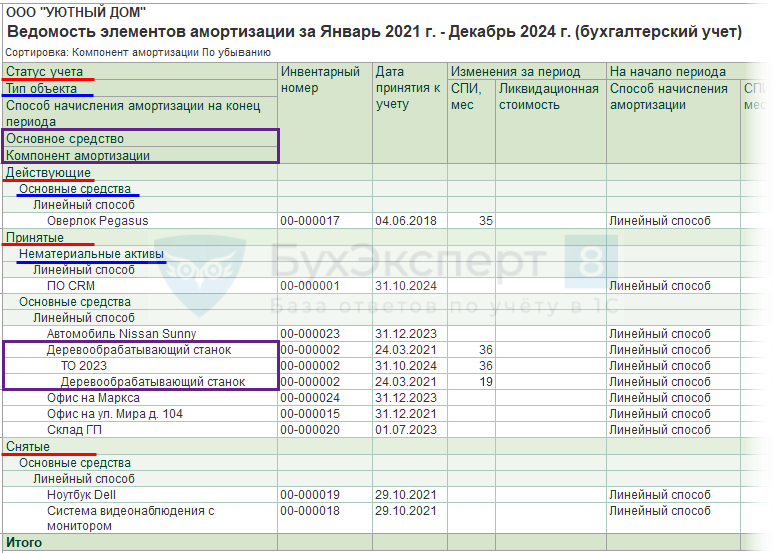Click 'Линейный способ' value in Оверлок Pegasus row
This screenshot has height=553, width=774.
[659, 221]
